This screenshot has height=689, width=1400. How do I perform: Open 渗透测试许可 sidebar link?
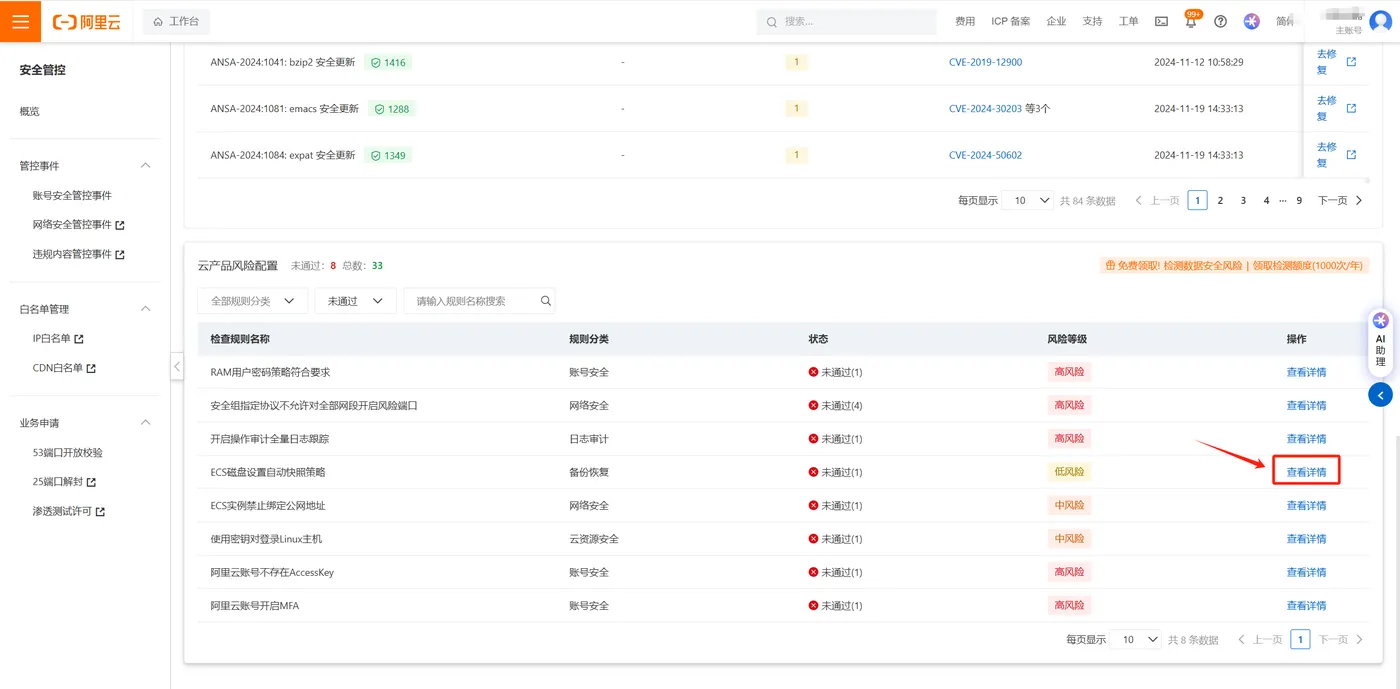(x=68, y=511)
